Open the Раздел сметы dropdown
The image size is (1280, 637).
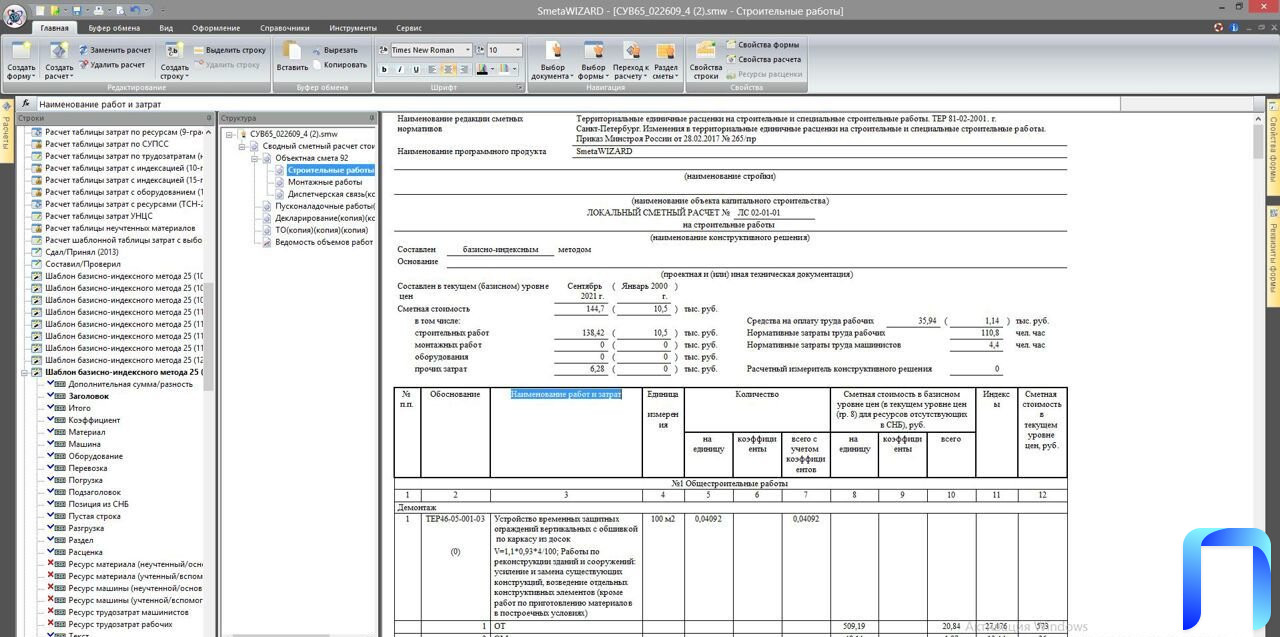coord(665,60)
